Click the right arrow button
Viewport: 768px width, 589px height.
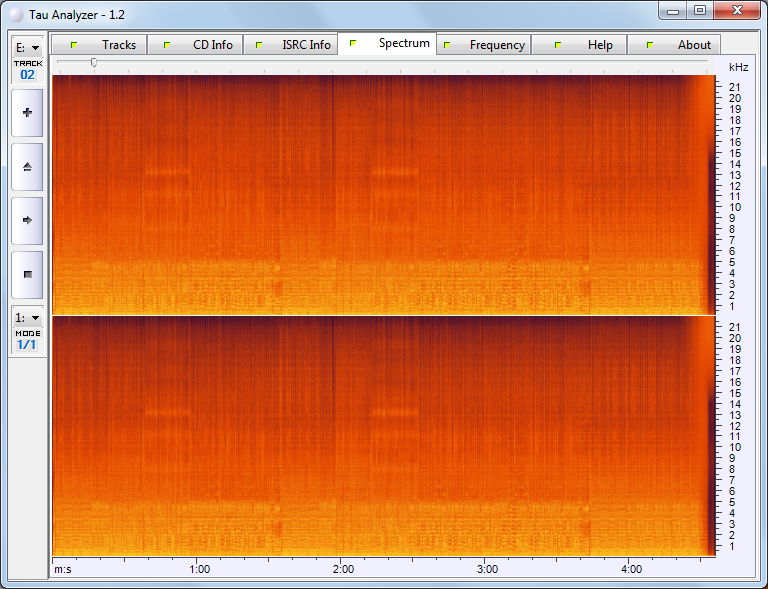pos(27,220)
